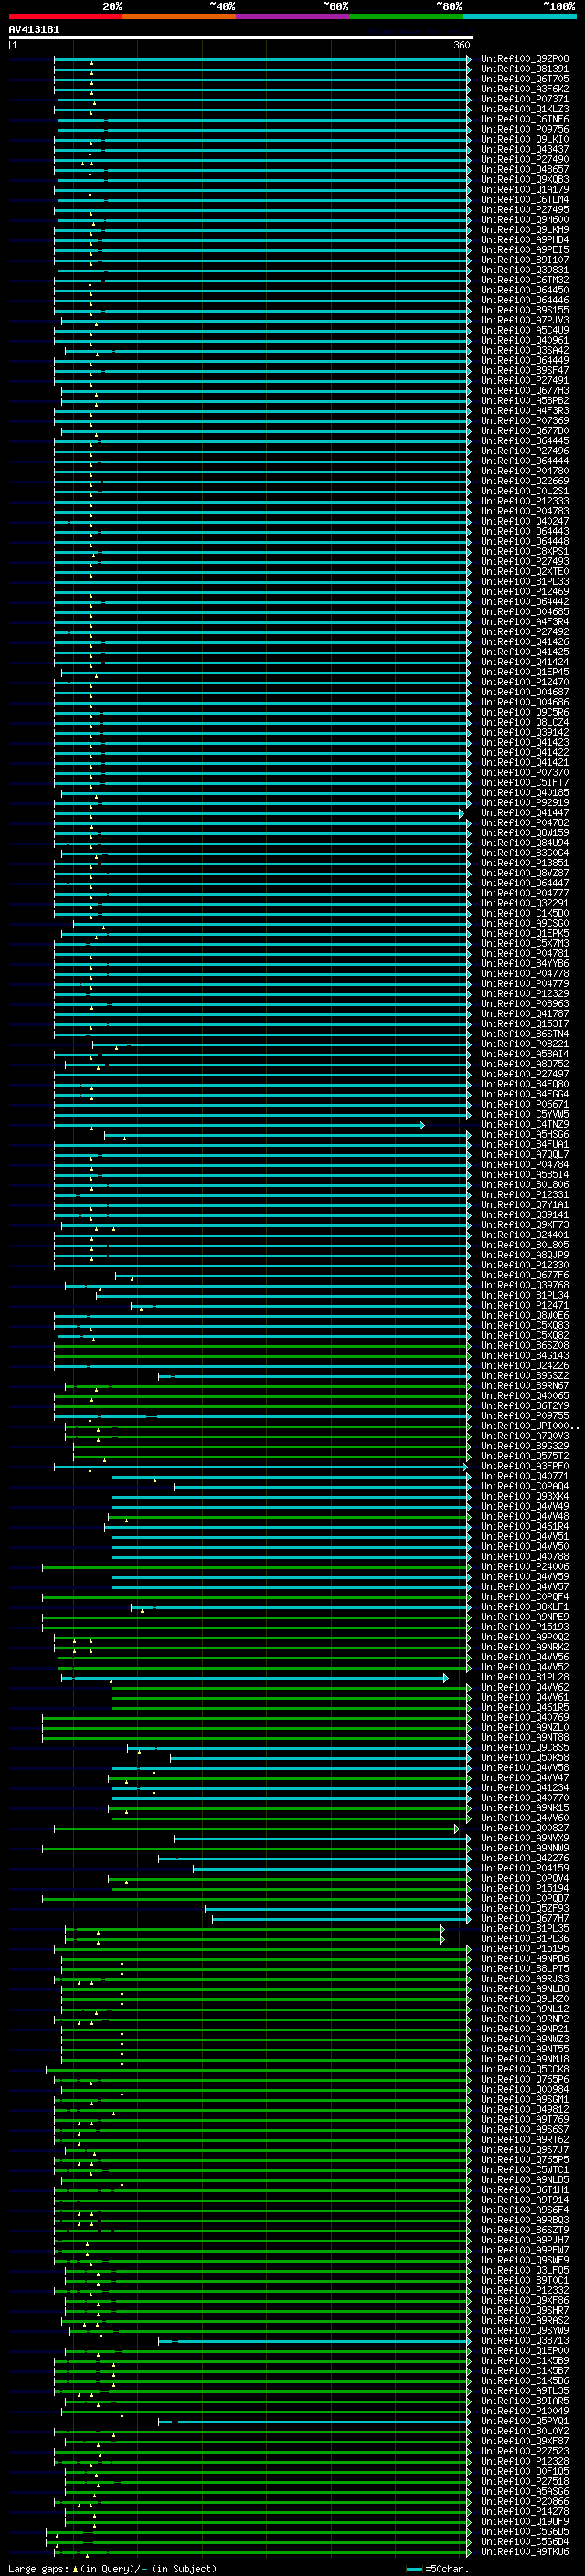Viewport: 585px width, 2576px height.
Task: Select hit label UniRef100_Q3SA42
Action: [x=525, y=350]
